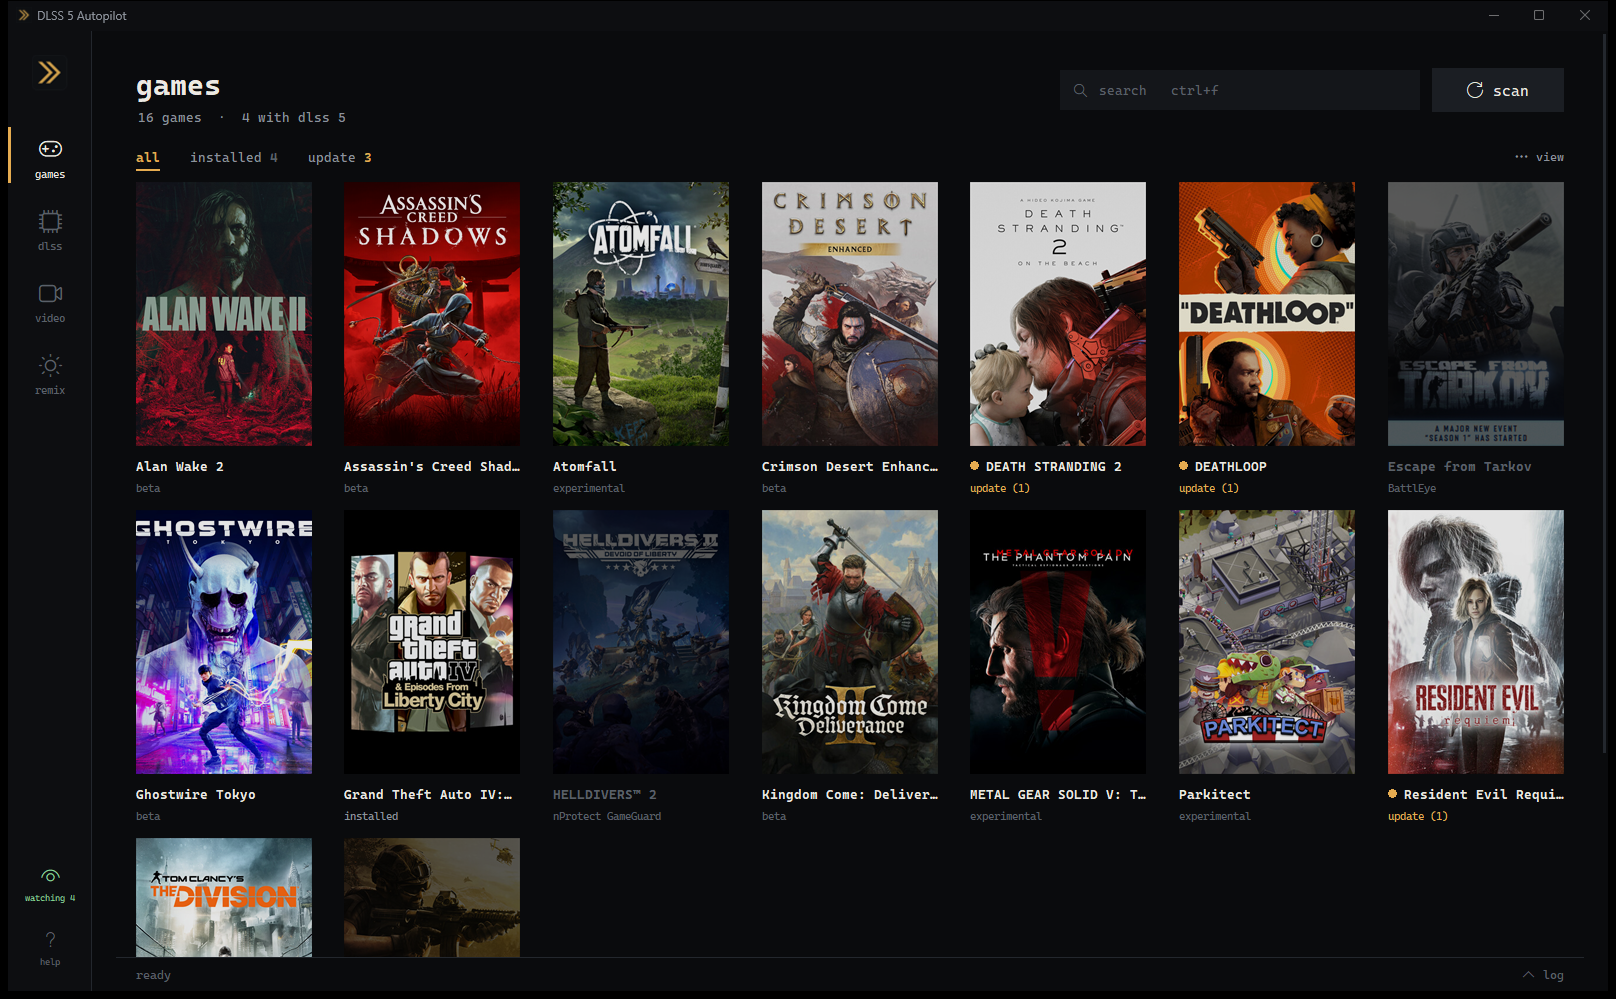Focus the search input field

[1240, 90]
